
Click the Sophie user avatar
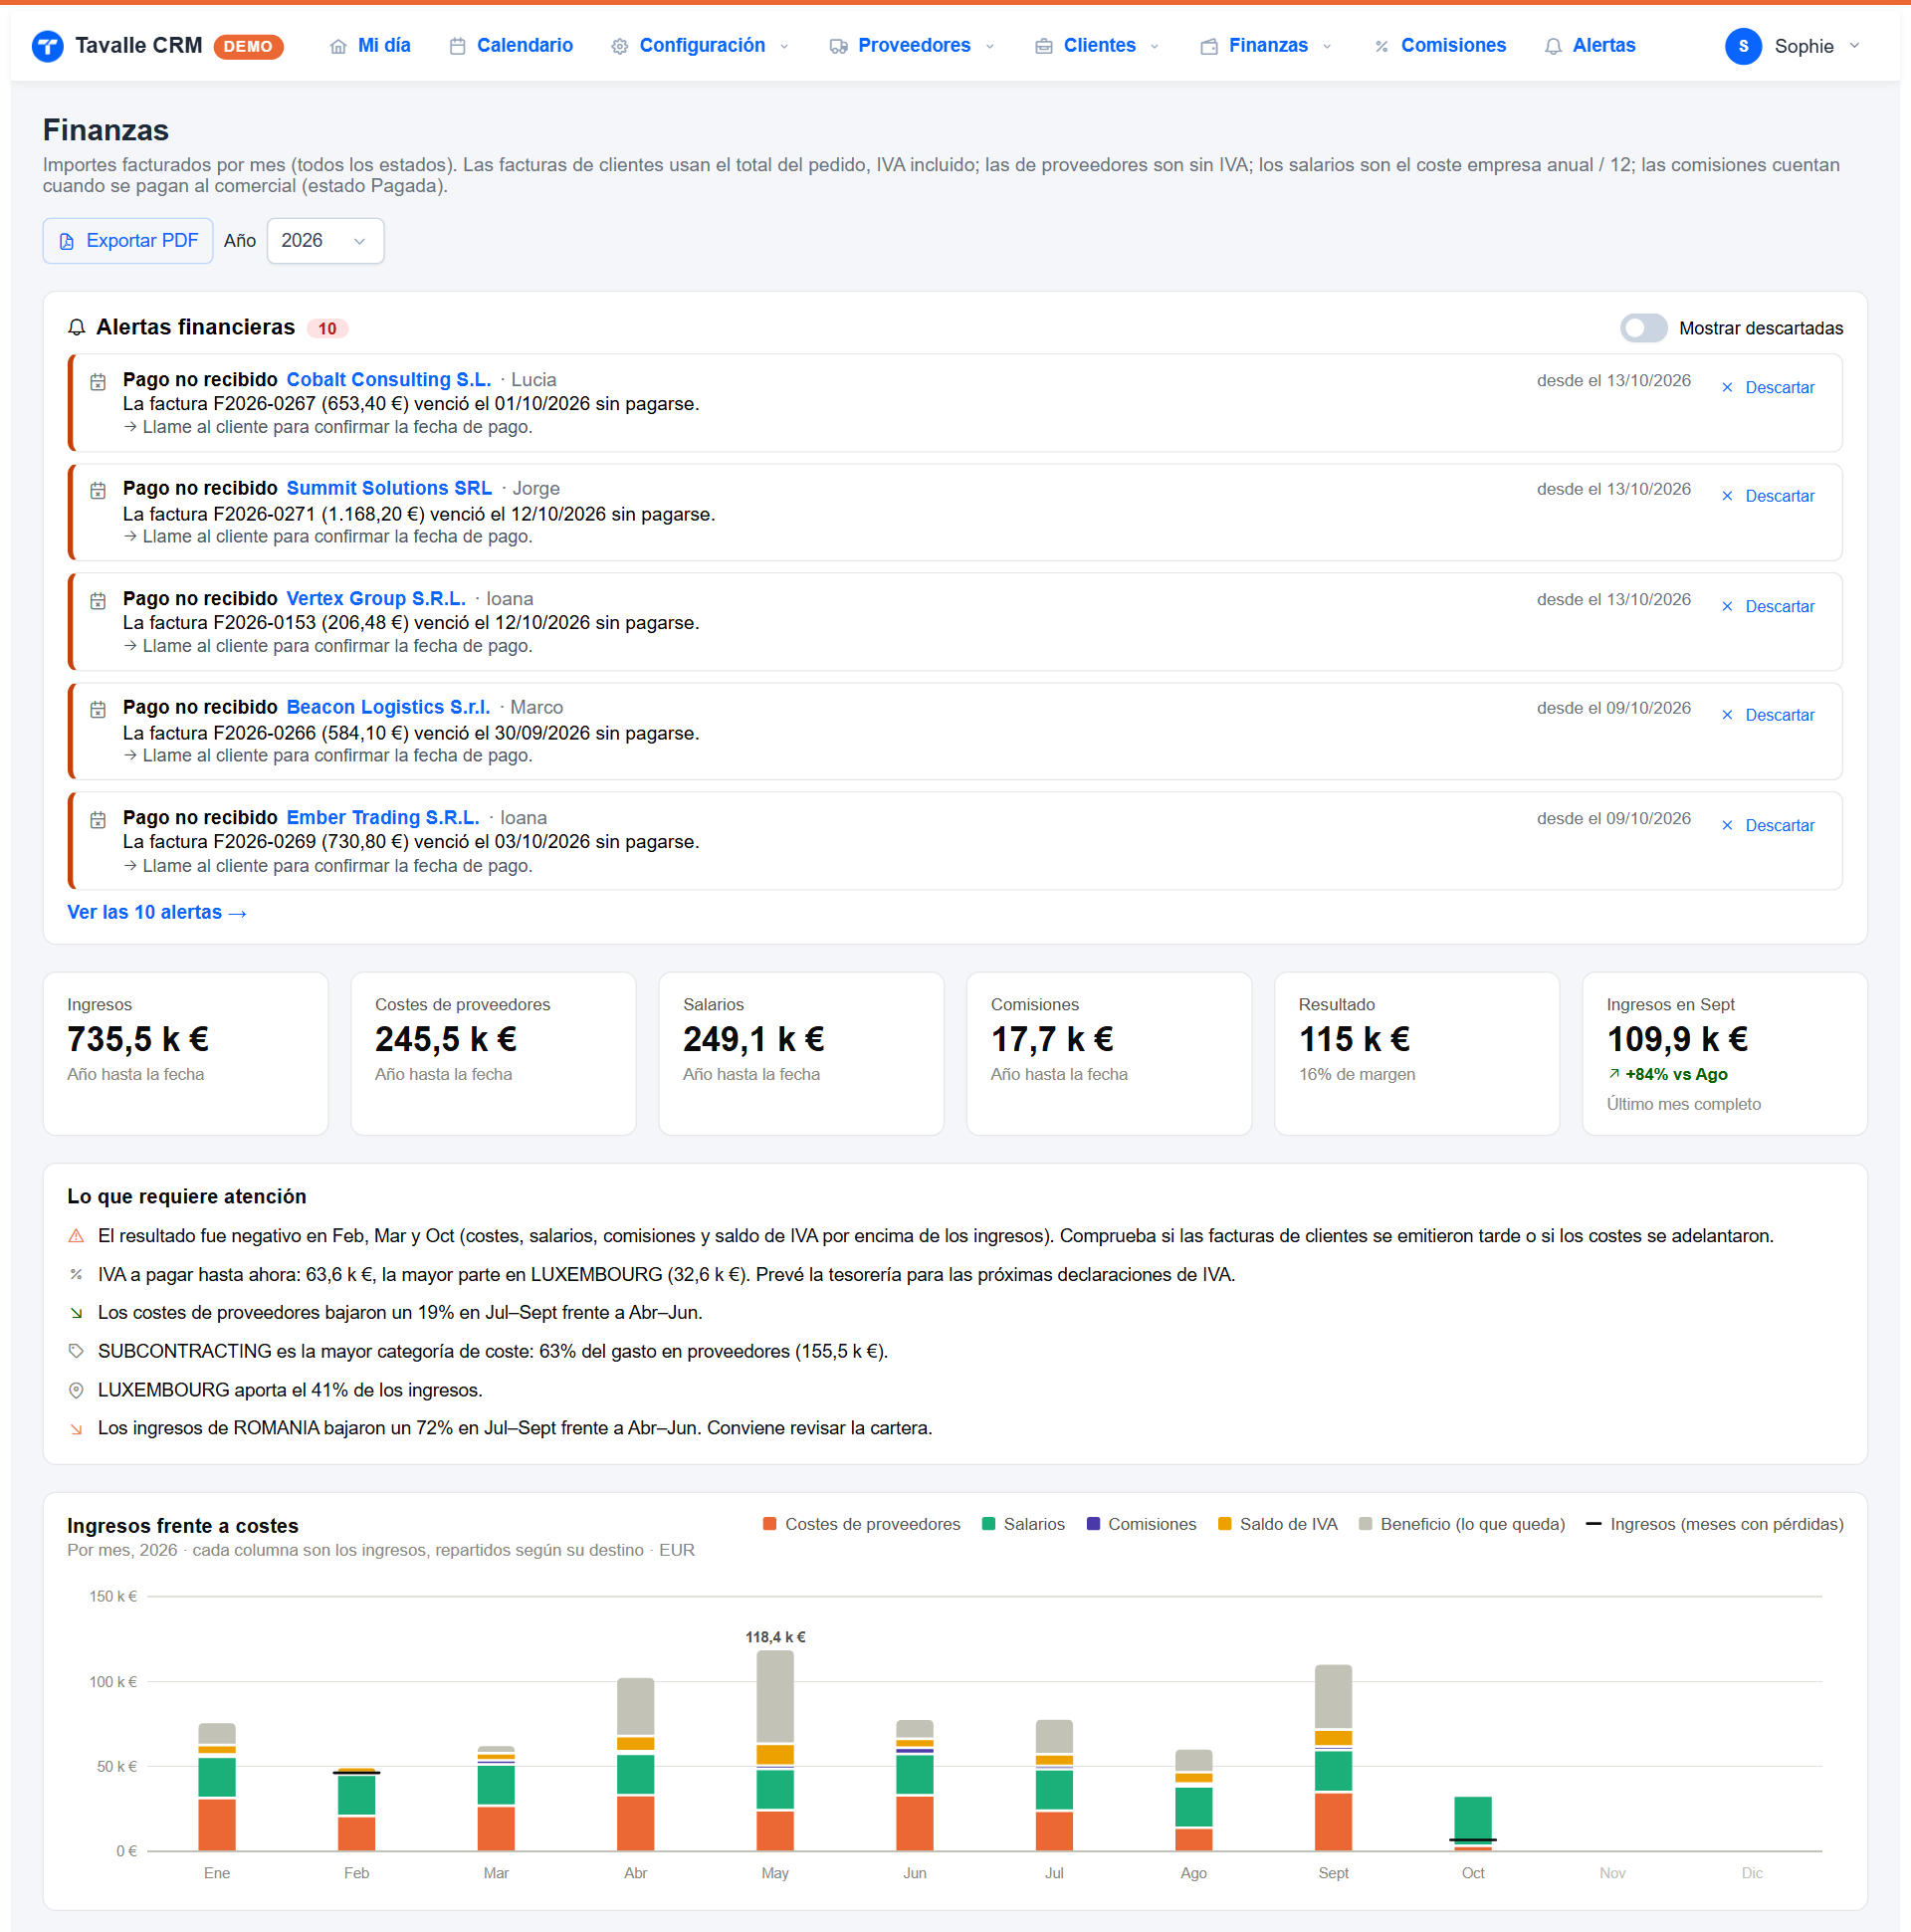[x=1742, y=46]
